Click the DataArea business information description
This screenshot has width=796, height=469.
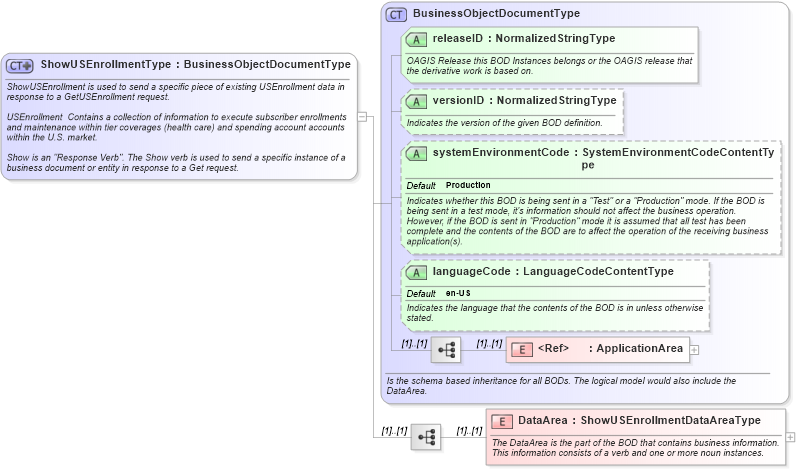(635, 448)
